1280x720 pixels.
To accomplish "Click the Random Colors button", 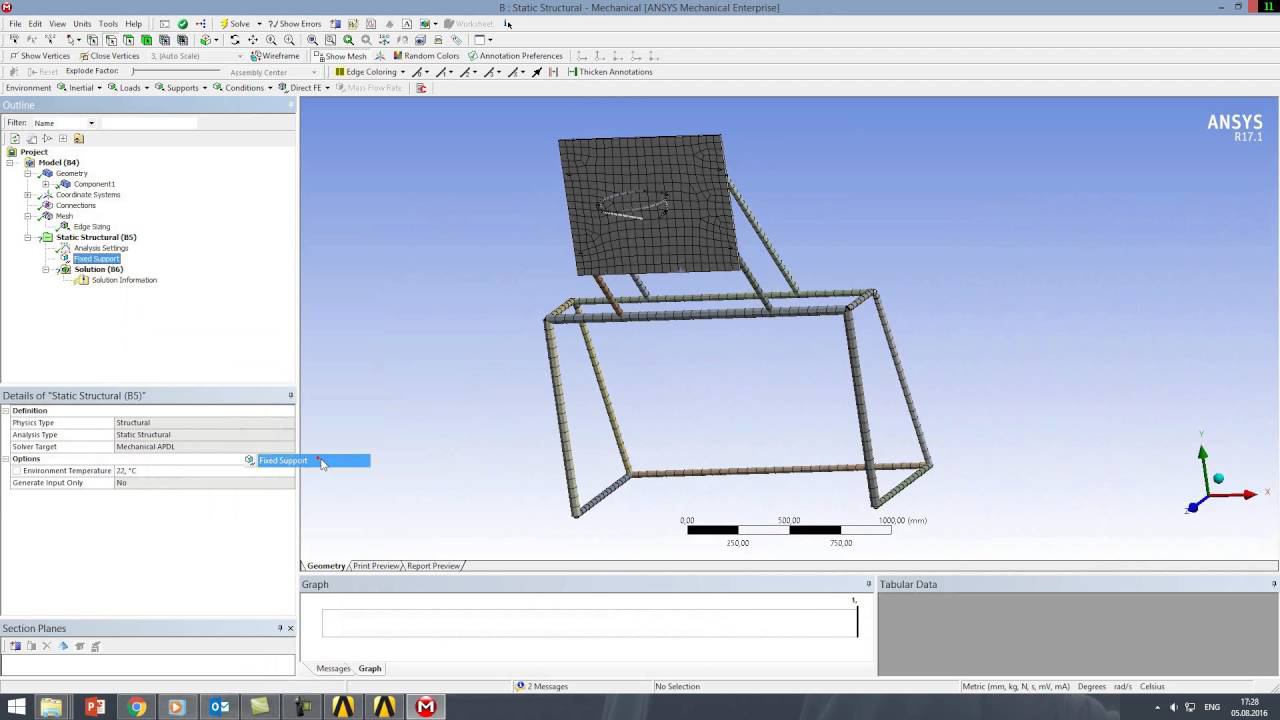I will coord(426,56).
